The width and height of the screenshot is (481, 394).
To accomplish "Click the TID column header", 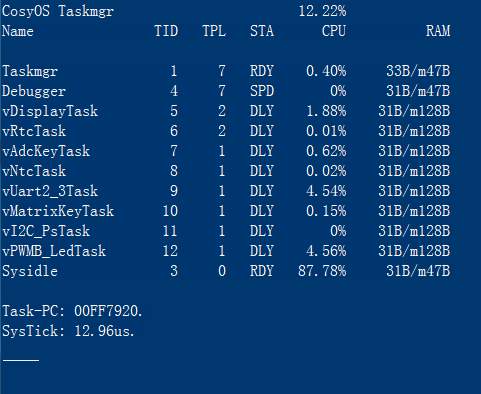I will pyautogui.click(x=166, y=31).
